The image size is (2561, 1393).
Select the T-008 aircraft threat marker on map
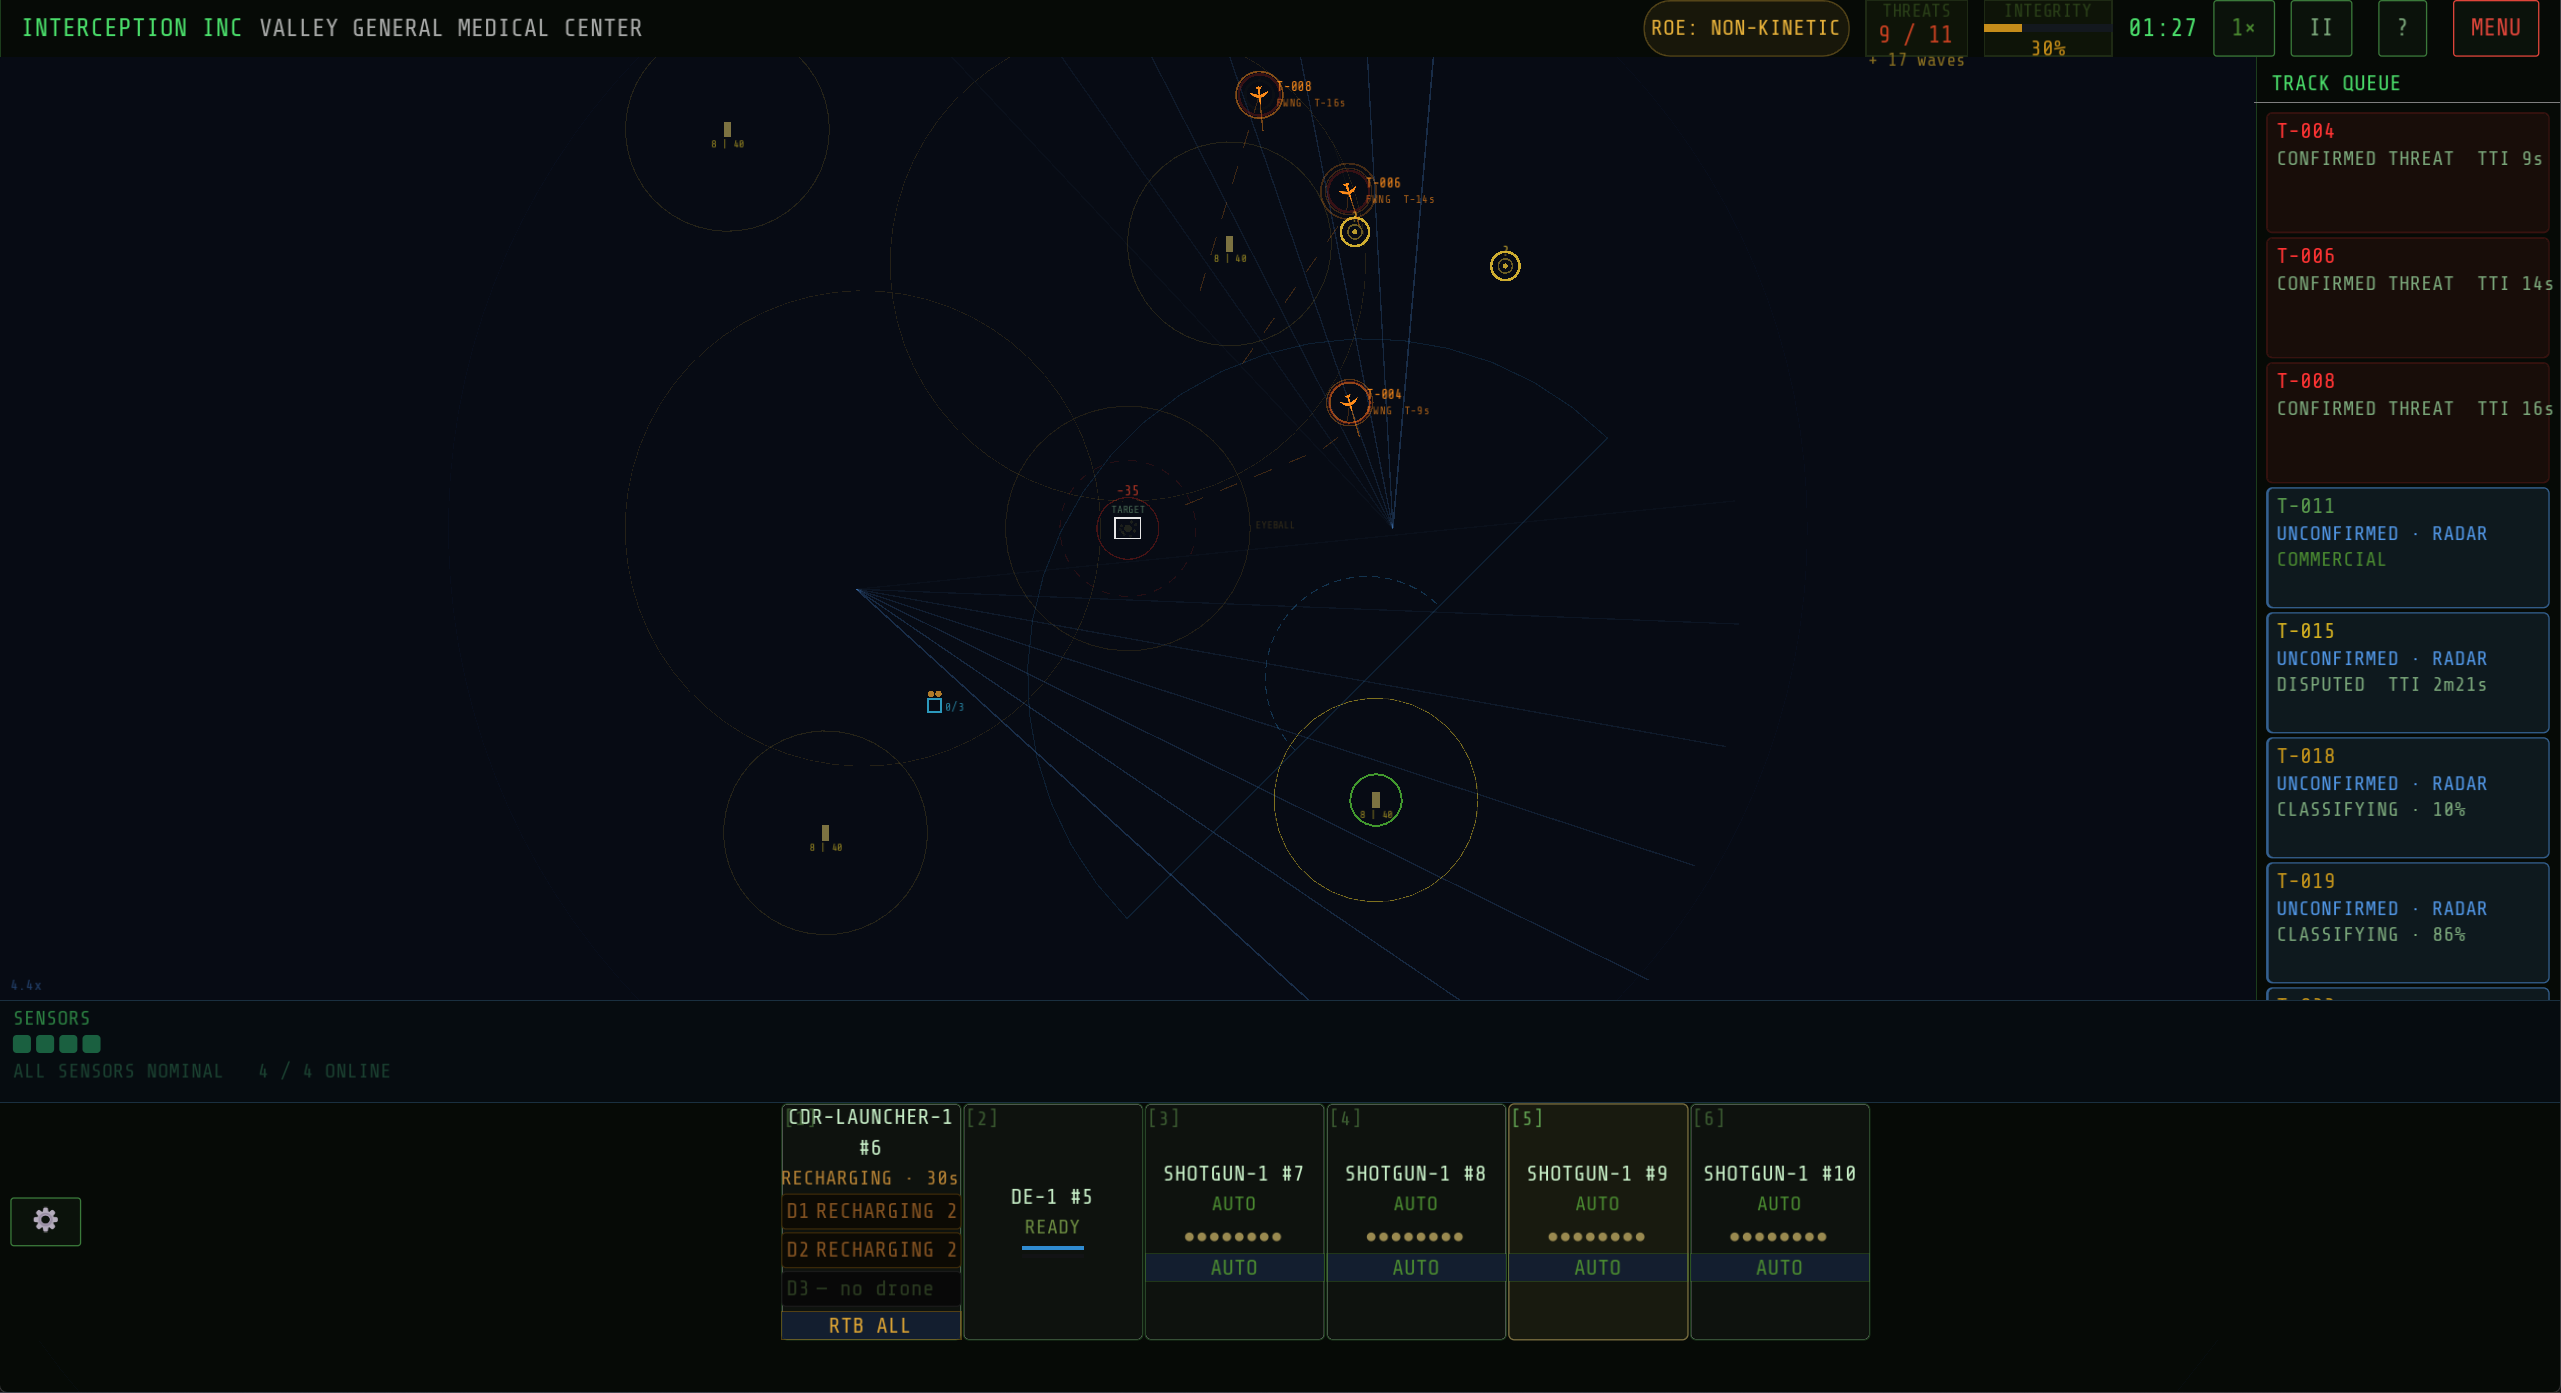[x=1258, y=95]
